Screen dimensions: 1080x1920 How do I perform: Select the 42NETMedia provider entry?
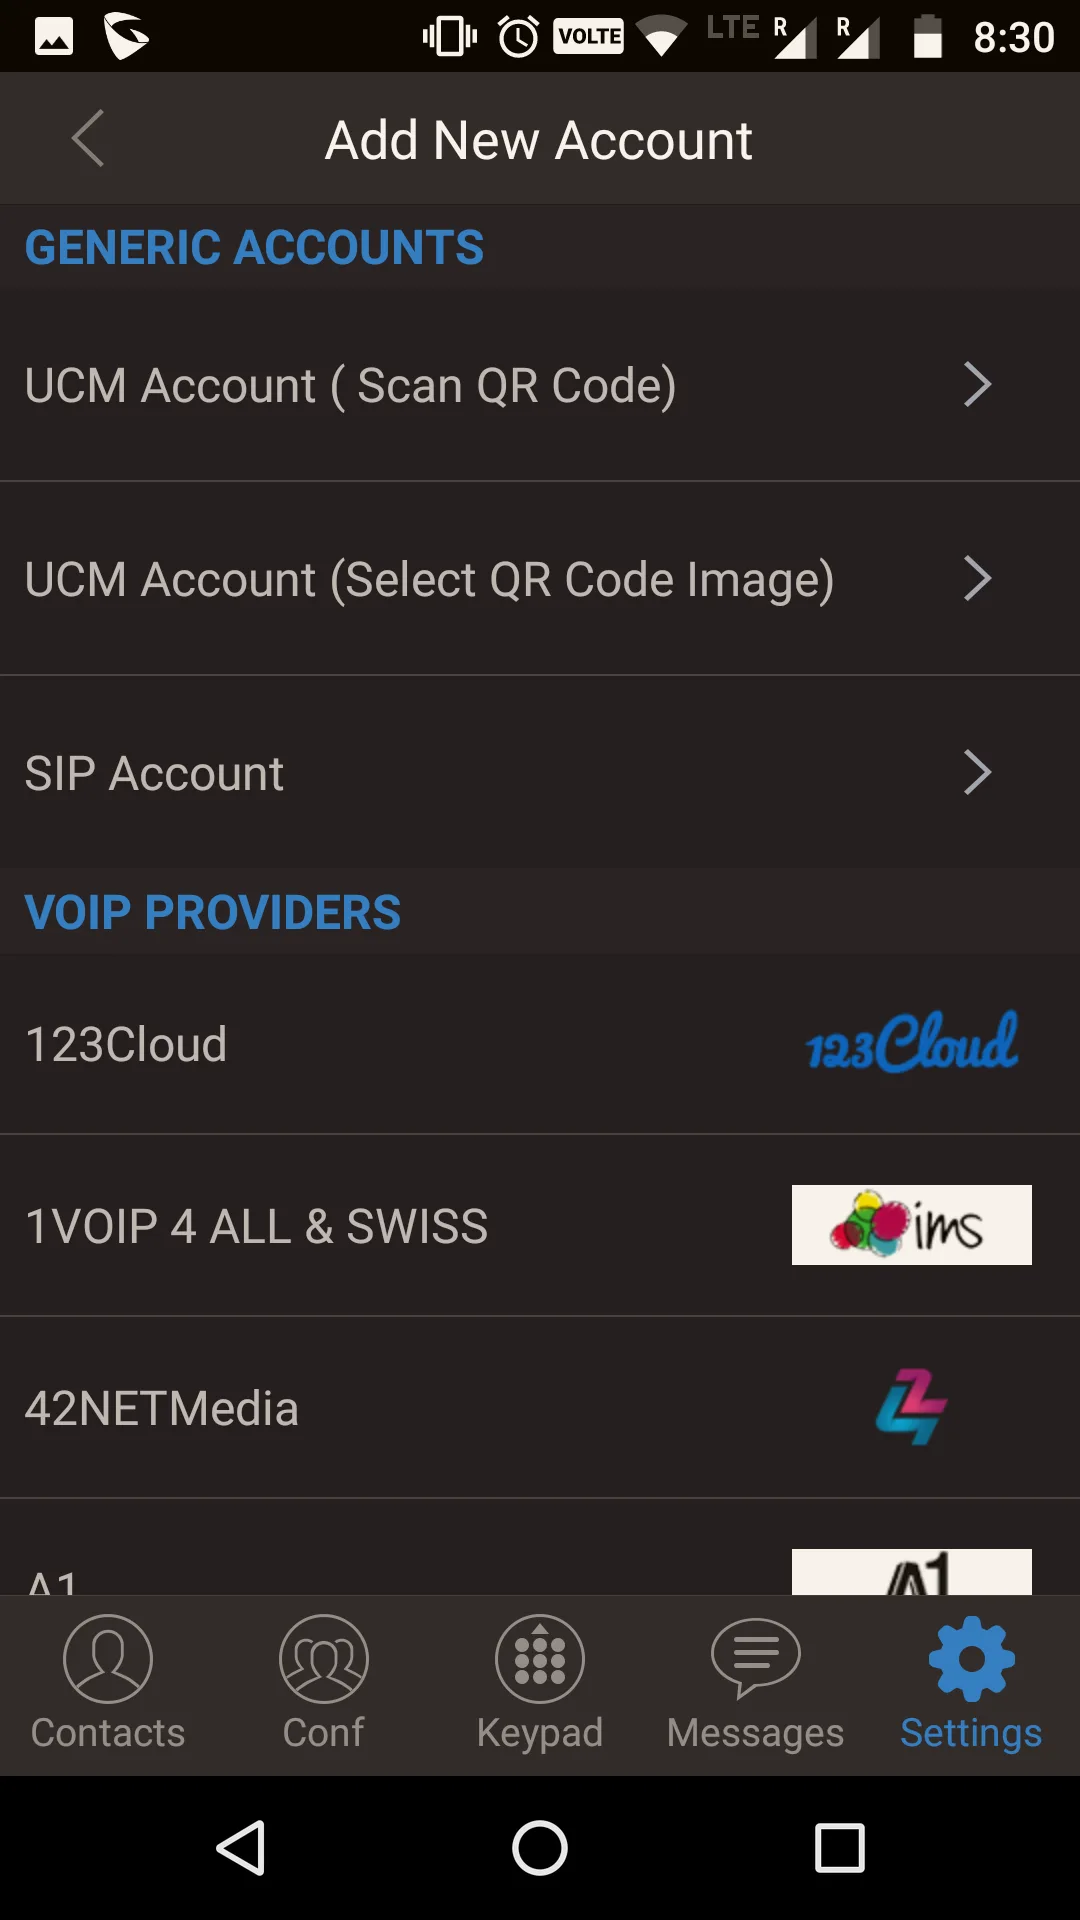[x=162, y=1409]
